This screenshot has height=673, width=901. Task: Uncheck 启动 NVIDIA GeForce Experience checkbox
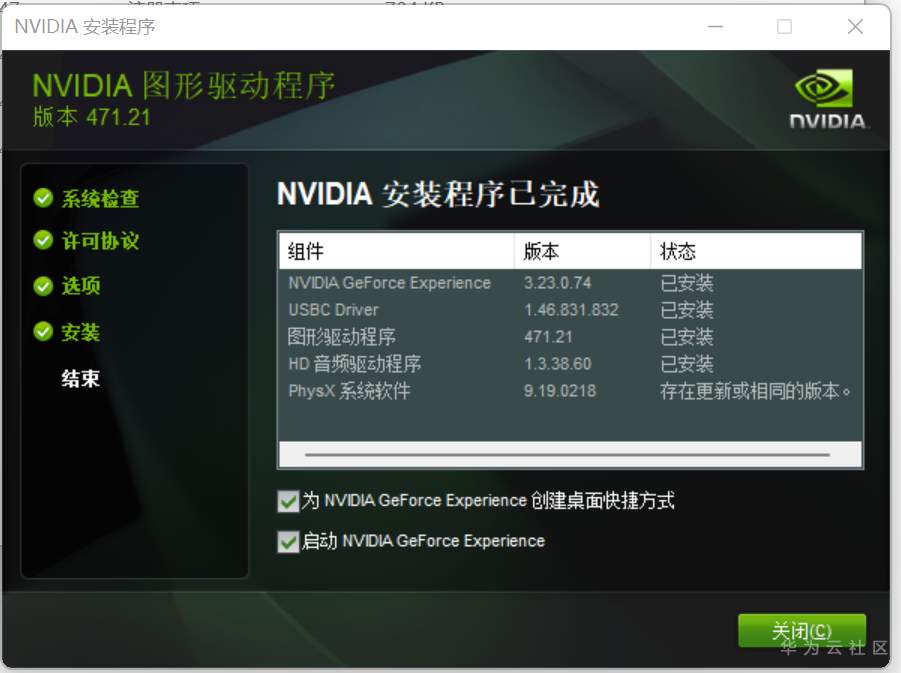click(x=288, y=541)
